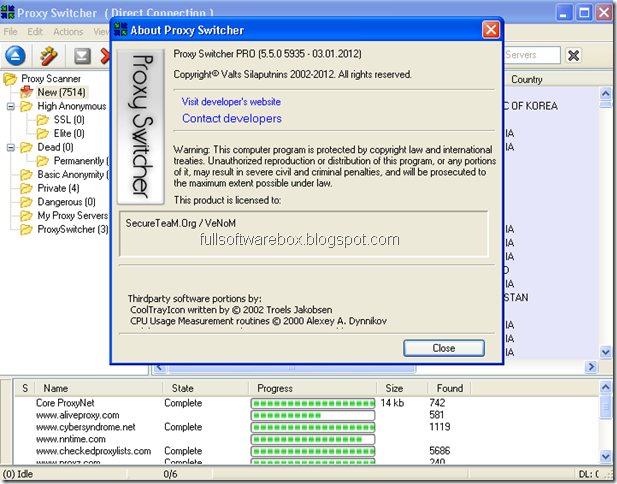This screenshot has height=484, width=617.
Task: Open the proxy wizard wand icon
Action: coord(48,55)
